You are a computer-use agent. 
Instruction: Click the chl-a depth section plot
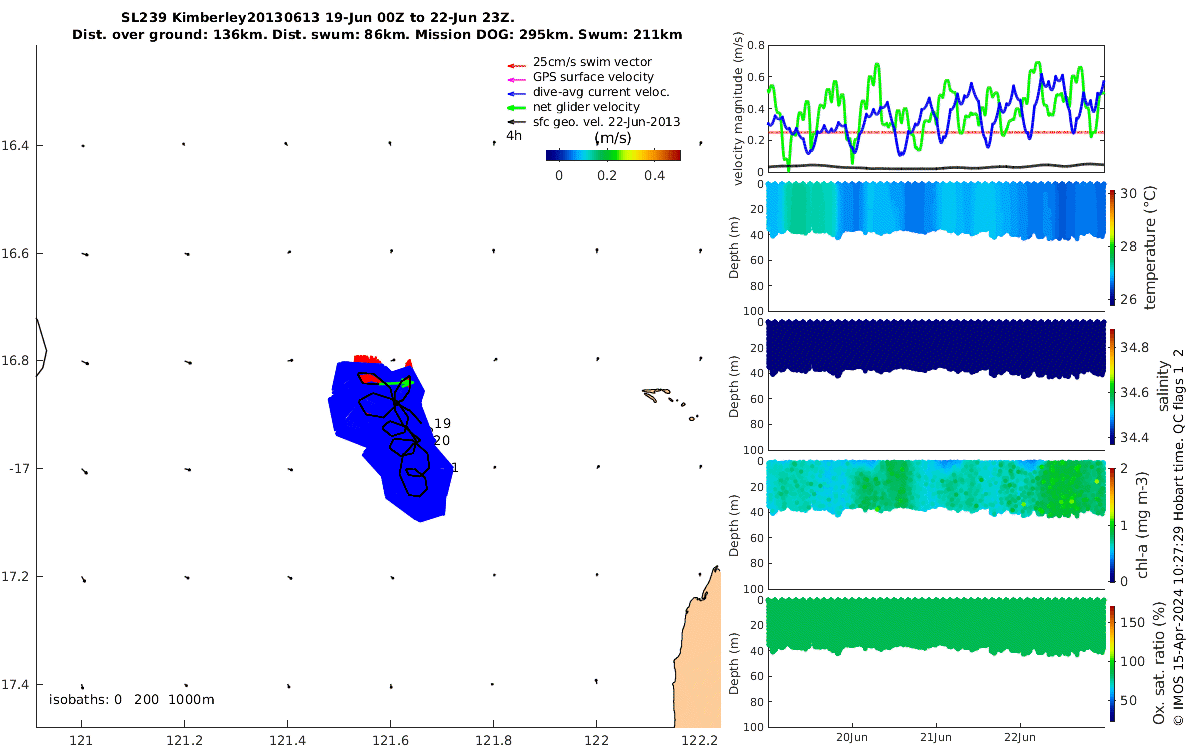(936, 524)
